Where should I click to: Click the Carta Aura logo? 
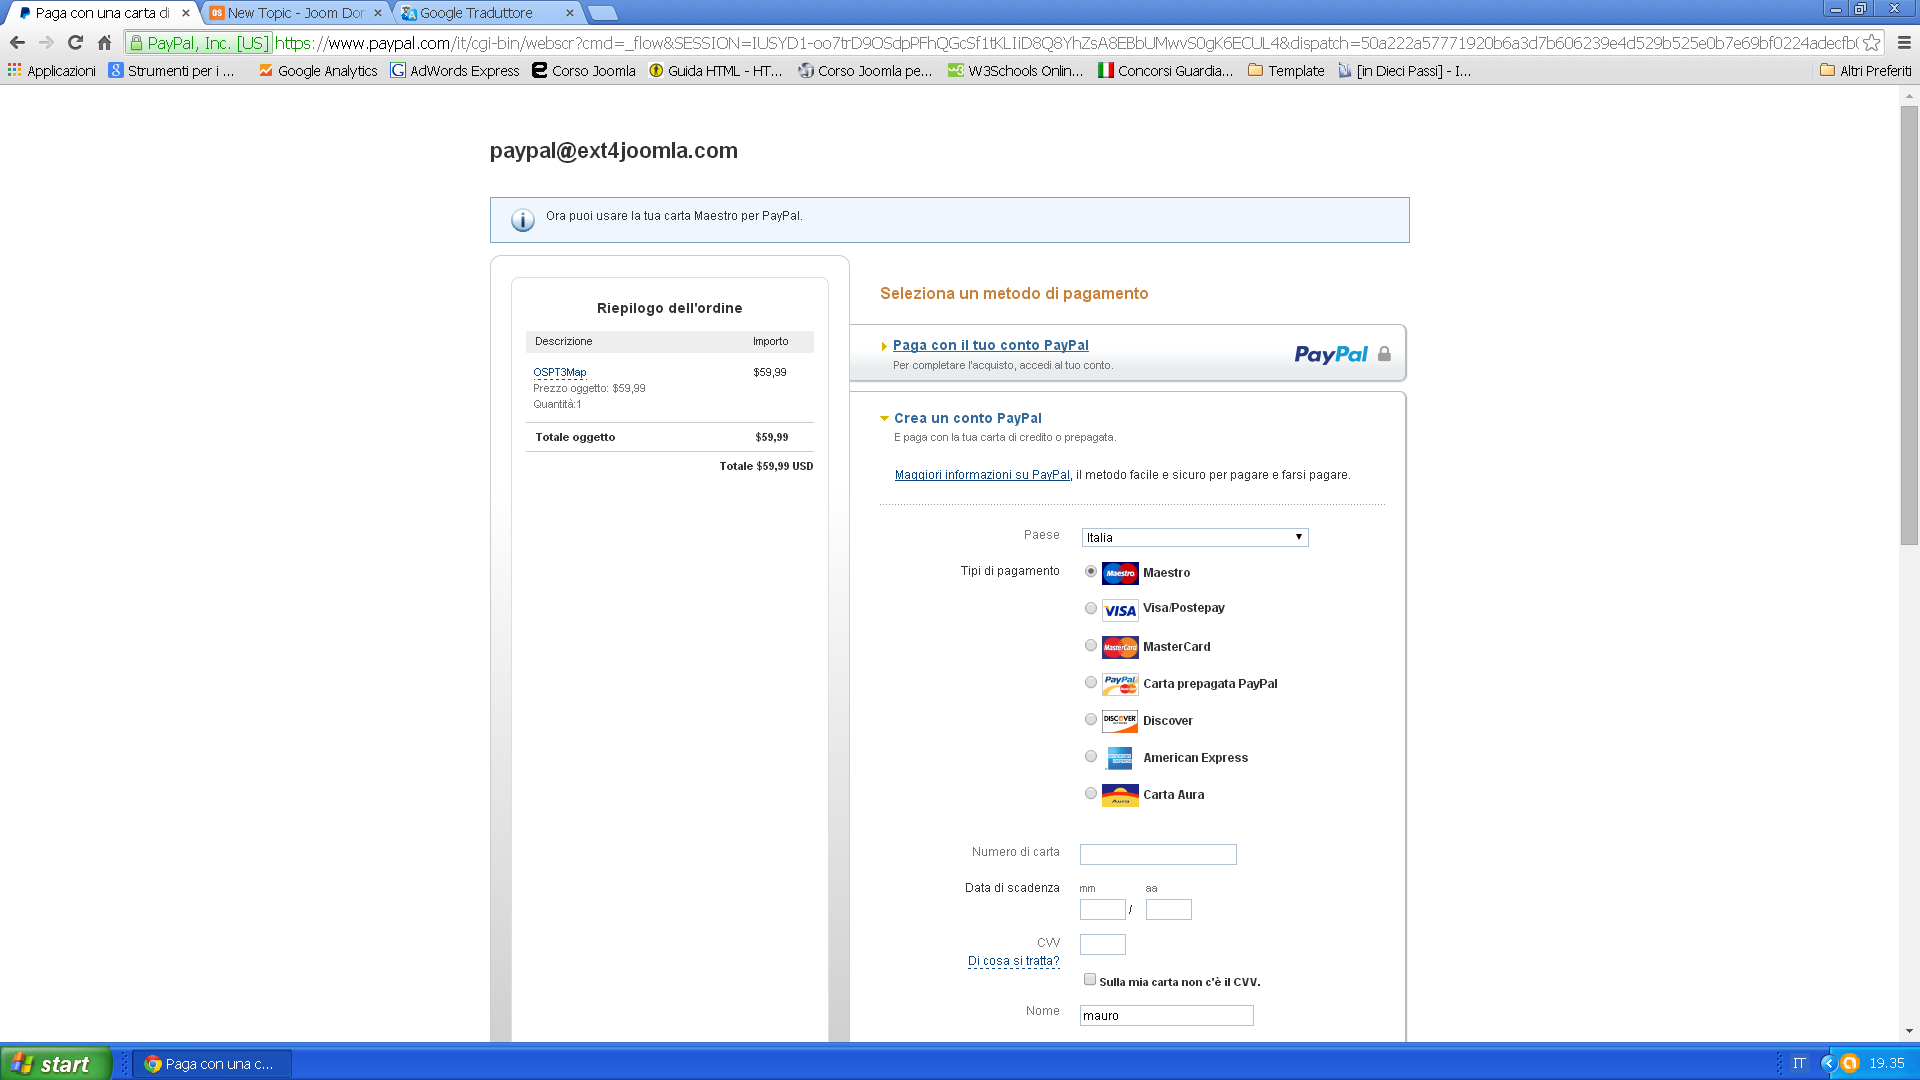pyautogui.click(x=1120, y=795)
